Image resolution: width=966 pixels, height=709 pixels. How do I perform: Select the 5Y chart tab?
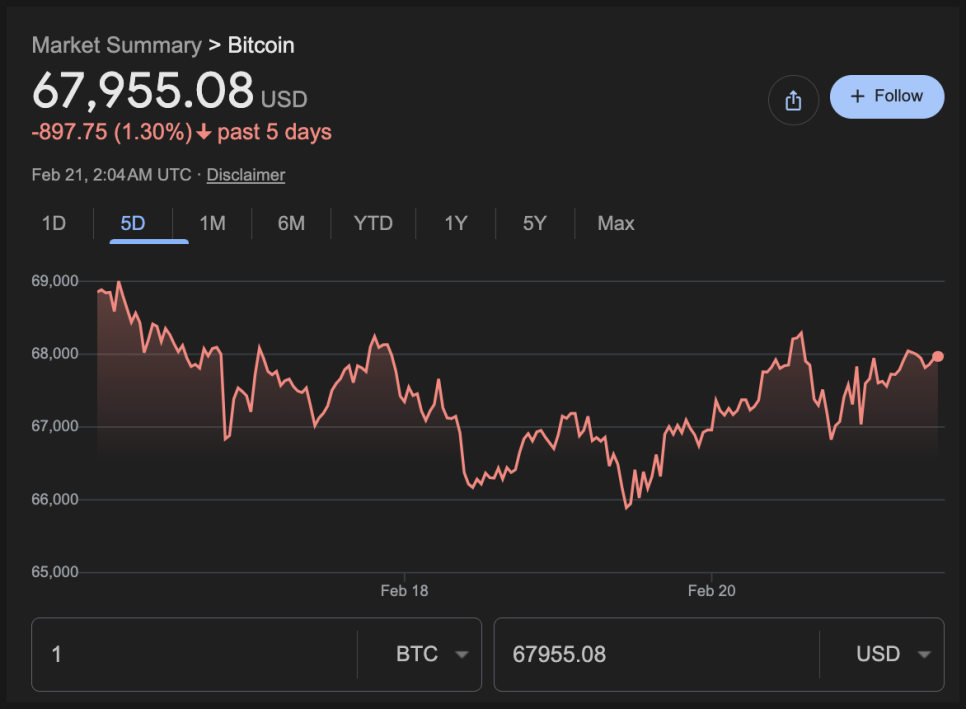point(535,224)
